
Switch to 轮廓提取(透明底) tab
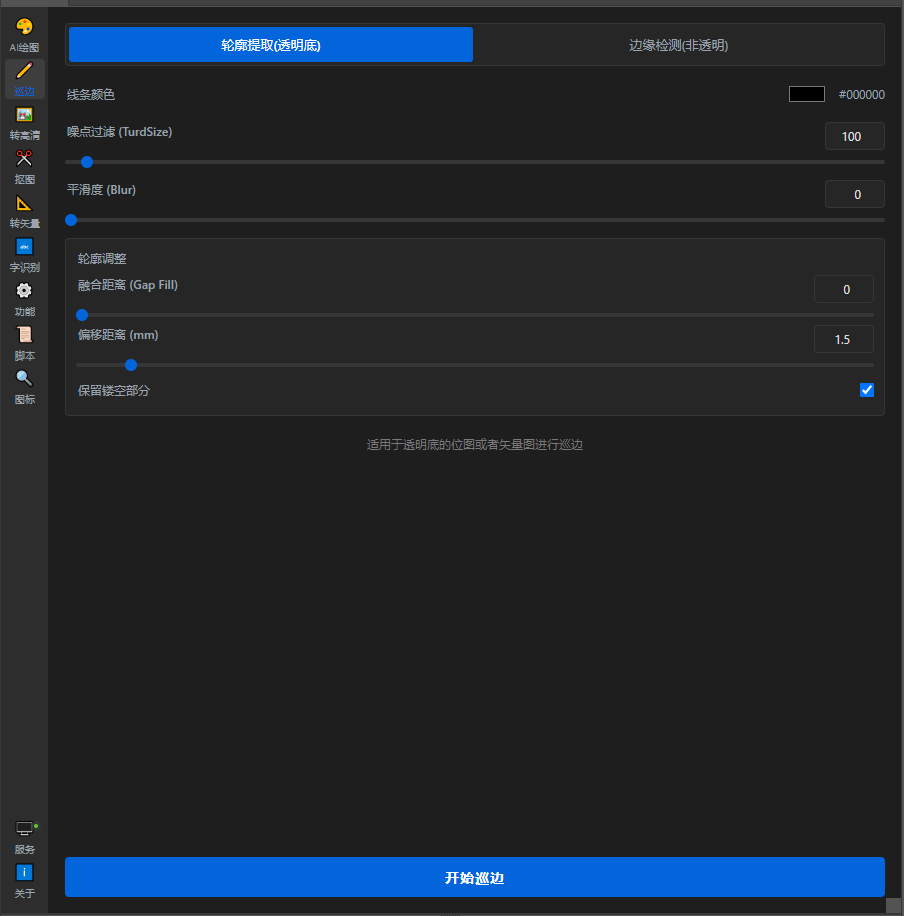point(271,45)
